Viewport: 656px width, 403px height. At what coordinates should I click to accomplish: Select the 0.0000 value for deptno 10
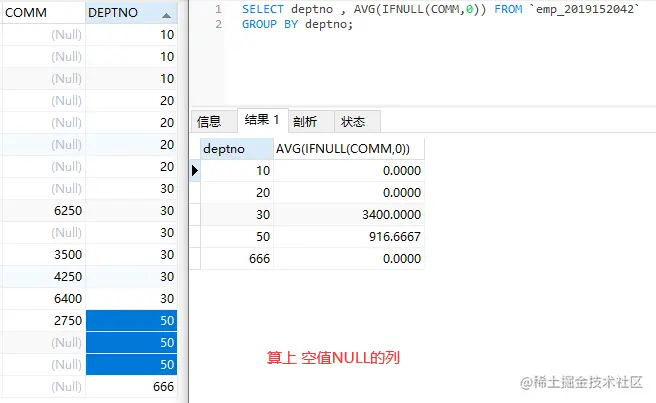click(349, 170)
